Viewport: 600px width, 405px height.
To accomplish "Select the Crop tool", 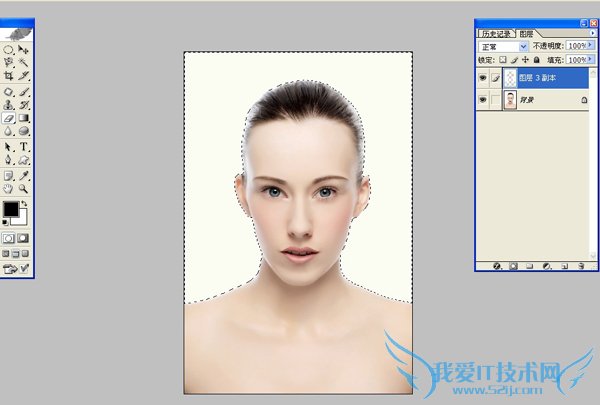I will click(x=8, y=76).
